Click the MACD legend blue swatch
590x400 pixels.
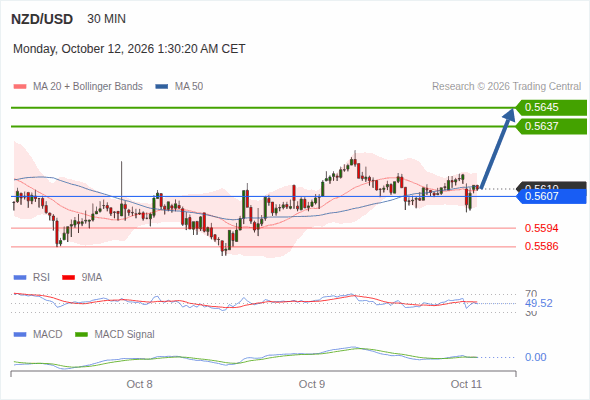20,335
